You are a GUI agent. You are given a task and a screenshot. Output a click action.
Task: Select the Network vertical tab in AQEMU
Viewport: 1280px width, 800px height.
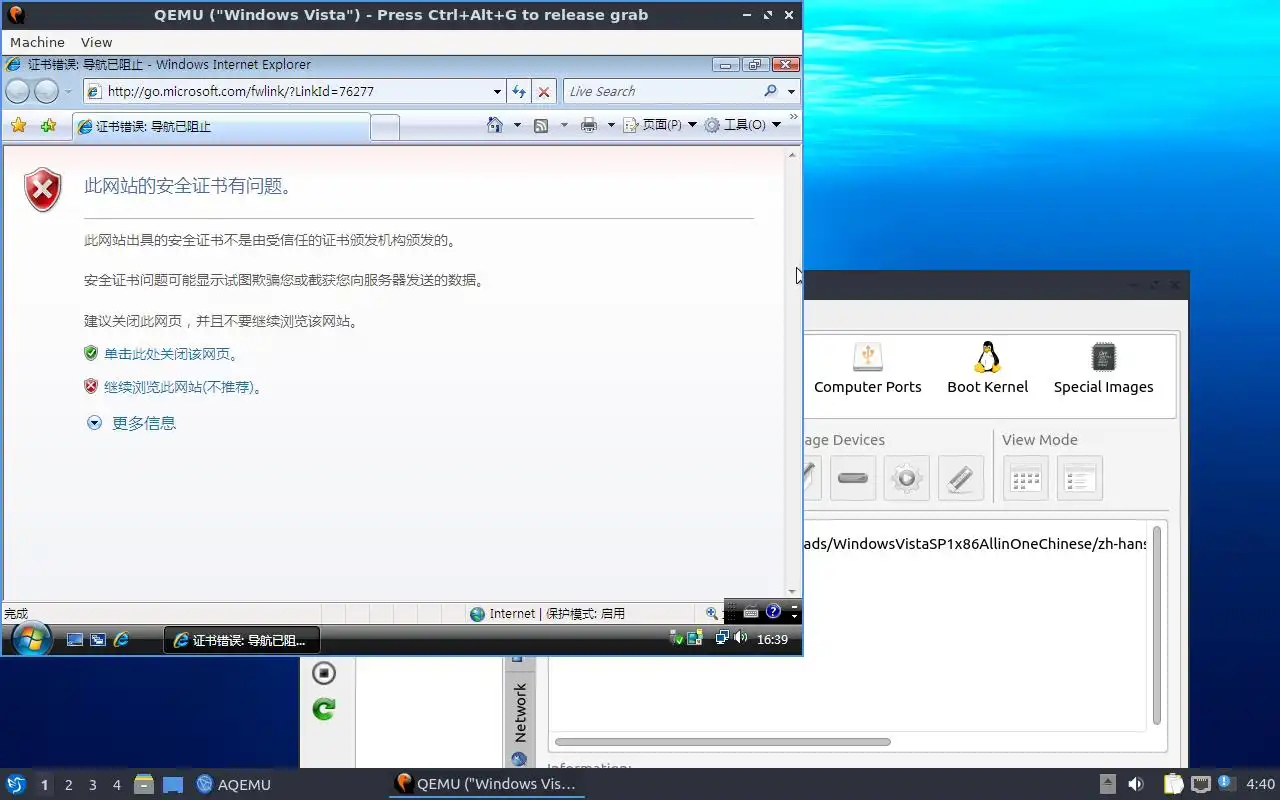pyautogui.click(x=520, y=712)
